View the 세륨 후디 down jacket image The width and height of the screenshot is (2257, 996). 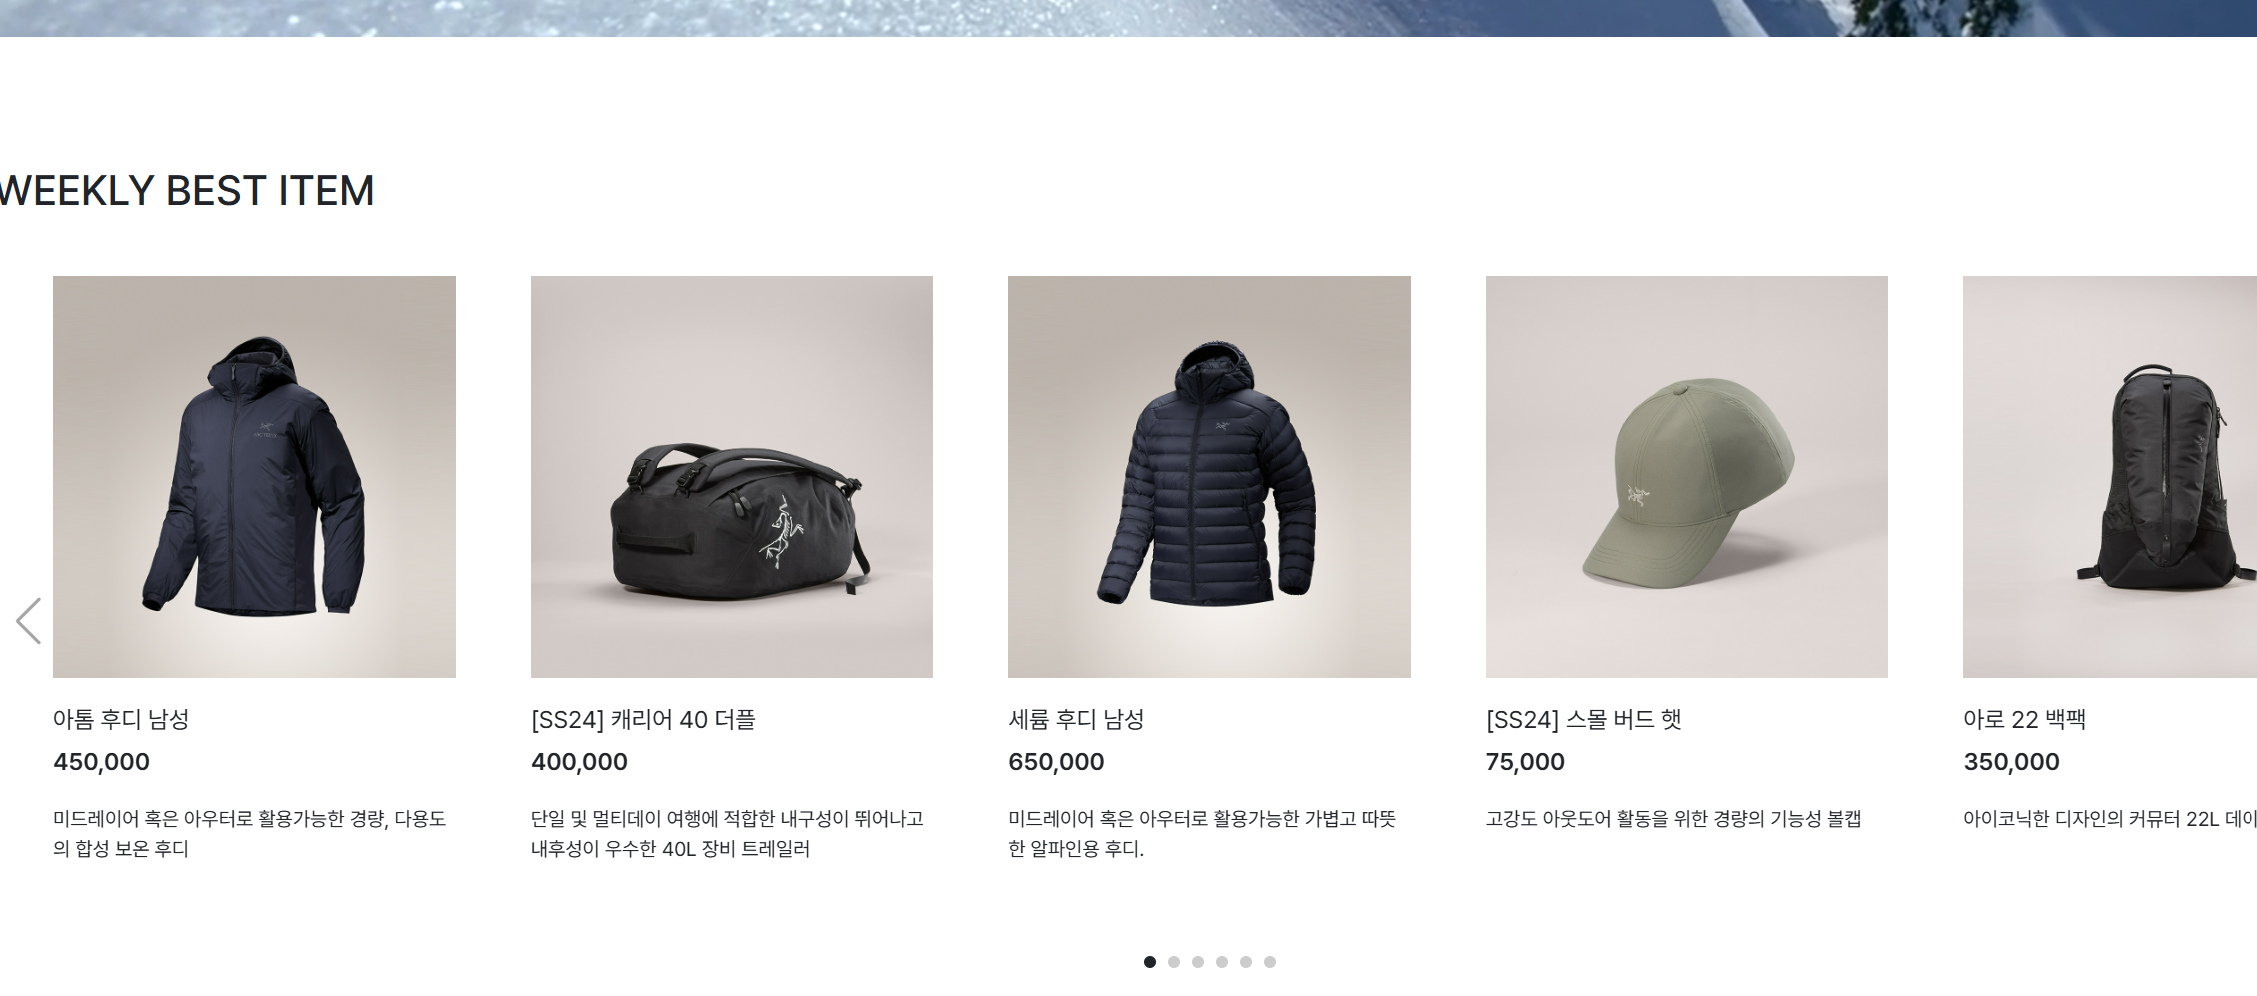[1209, 477]
